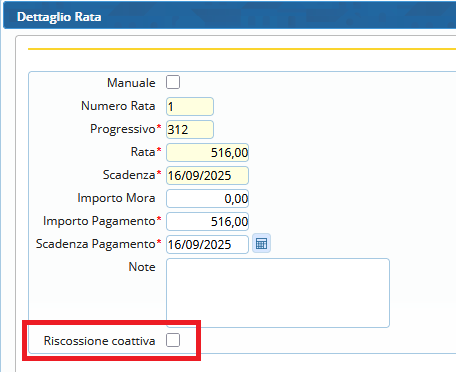The height and width of the screenshot is (372, 456).
Task: Click the Riscossione coattiva label
Action: coord(99,341)
